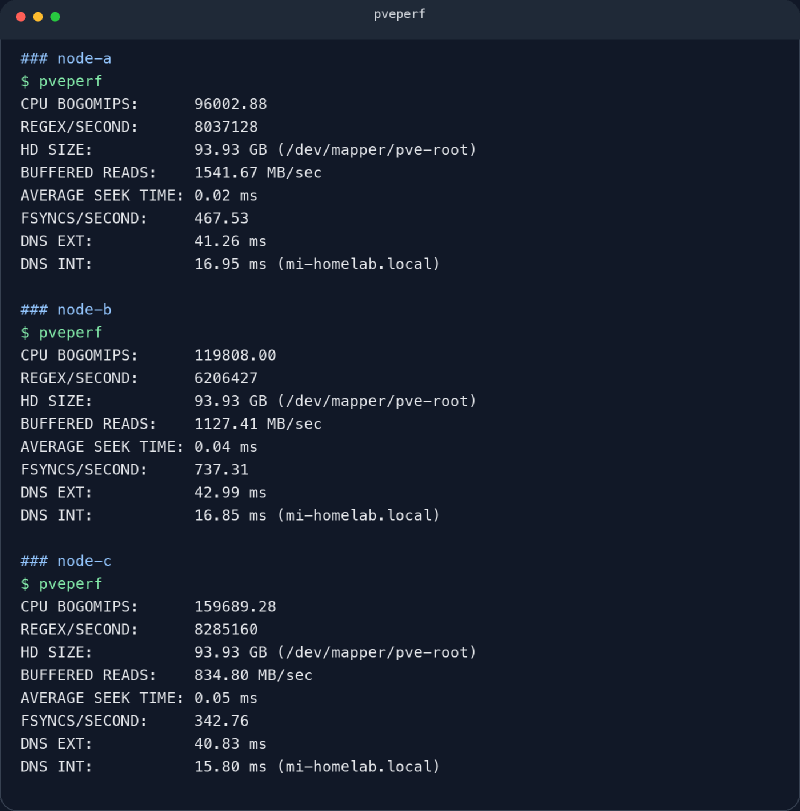
Task: Click node-c's HD SIZE 93.93 GB value
Action: pos(231,653)
